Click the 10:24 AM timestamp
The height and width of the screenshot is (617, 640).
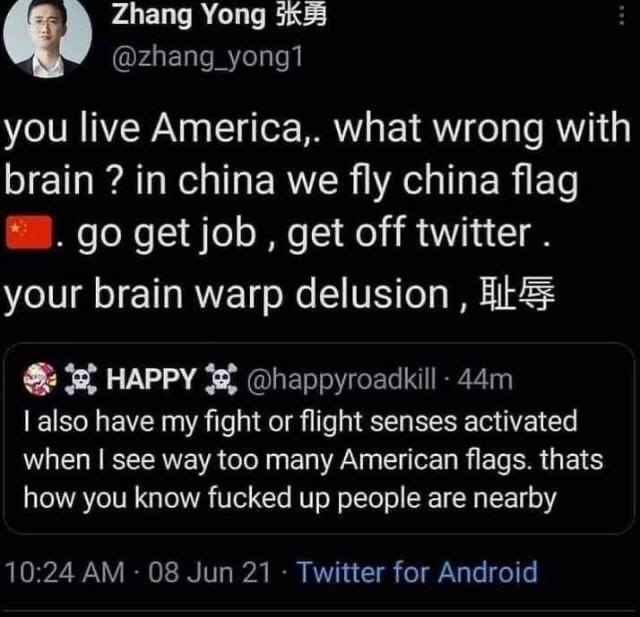65,572
